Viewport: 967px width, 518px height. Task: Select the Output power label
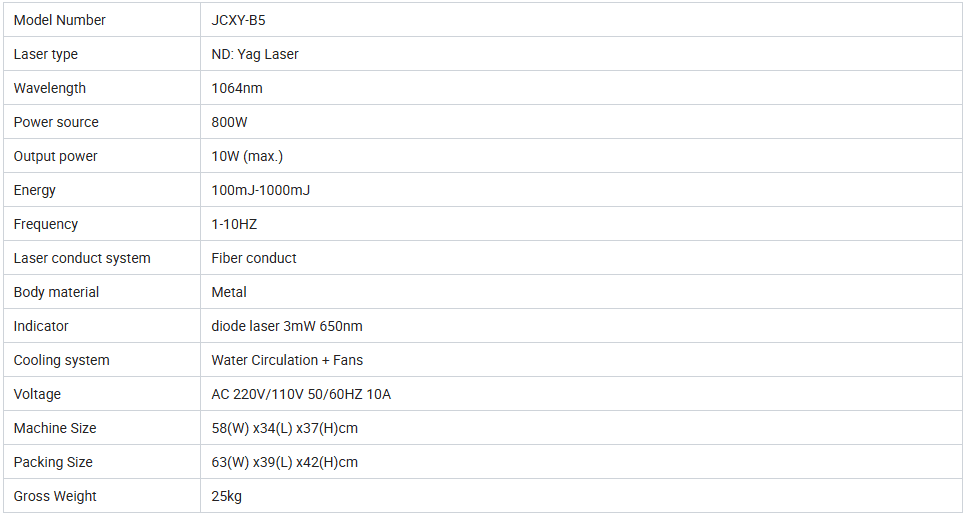coord(56,156)
